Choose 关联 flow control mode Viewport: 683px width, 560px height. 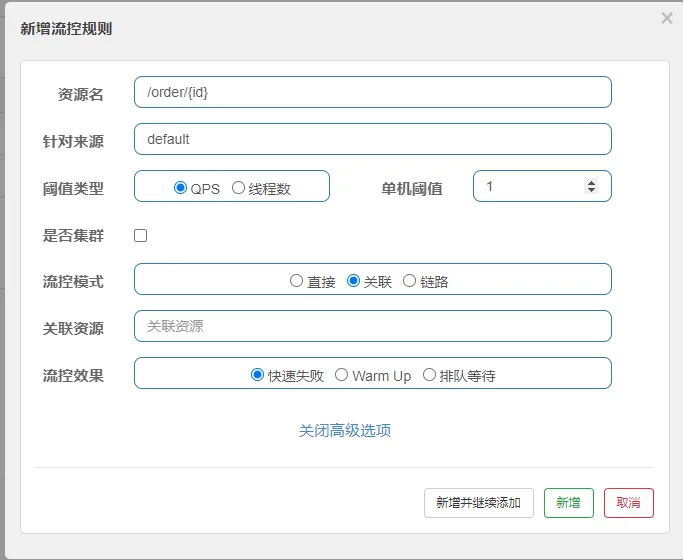point(353,280)
